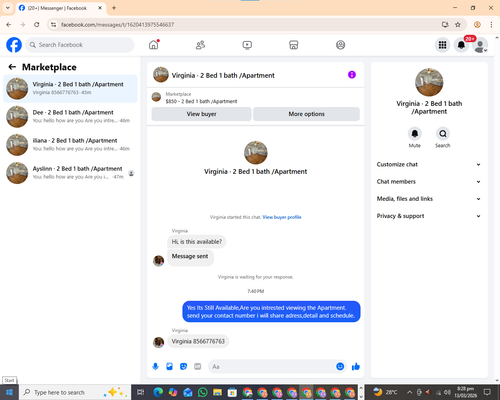Image resolution: width=500 pixels, height=400 pixels.
Task: Open the Ayslinn conversation in the list
Action: (x=70, y=173)
